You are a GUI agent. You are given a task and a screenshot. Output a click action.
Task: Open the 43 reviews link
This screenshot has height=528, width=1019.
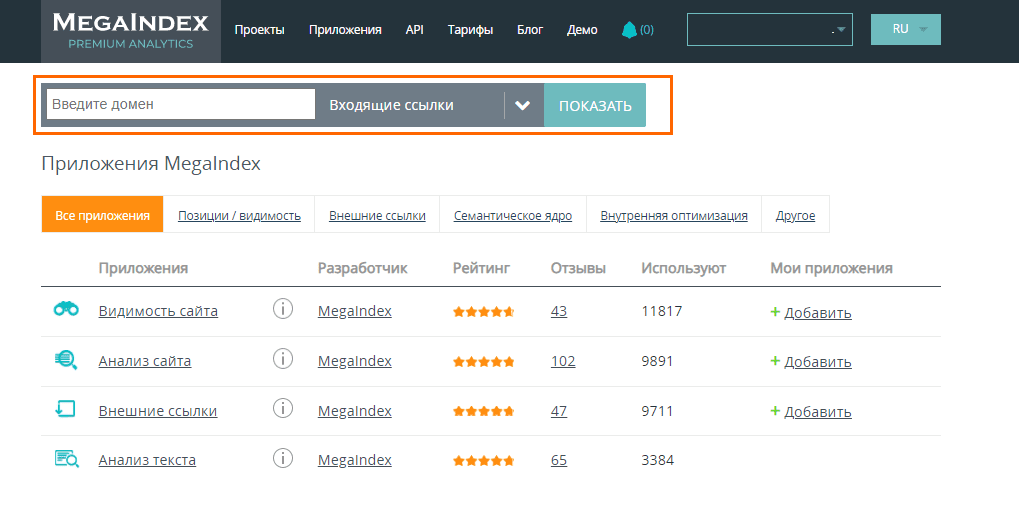coord(559,311)
